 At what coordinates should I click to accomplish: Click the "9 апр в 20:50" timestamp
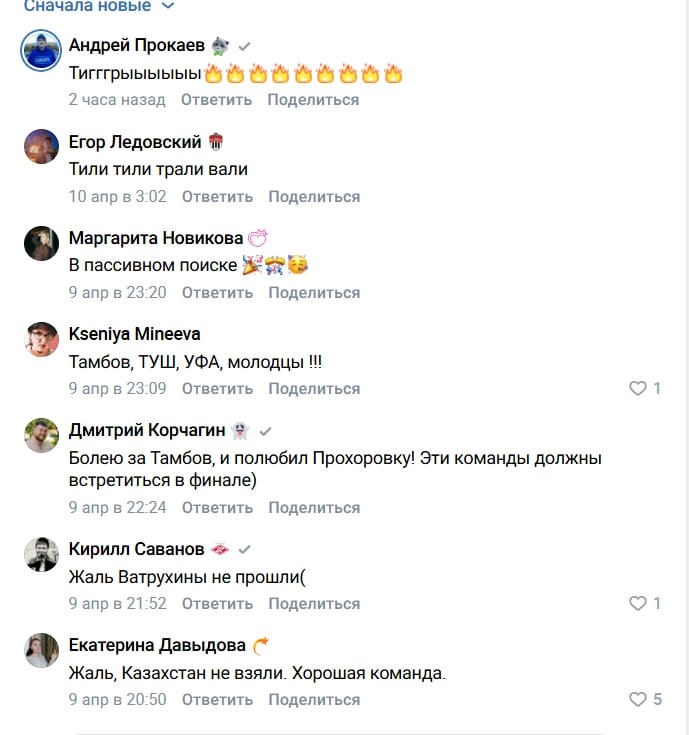pyautogui.click(x=117, y=700)
